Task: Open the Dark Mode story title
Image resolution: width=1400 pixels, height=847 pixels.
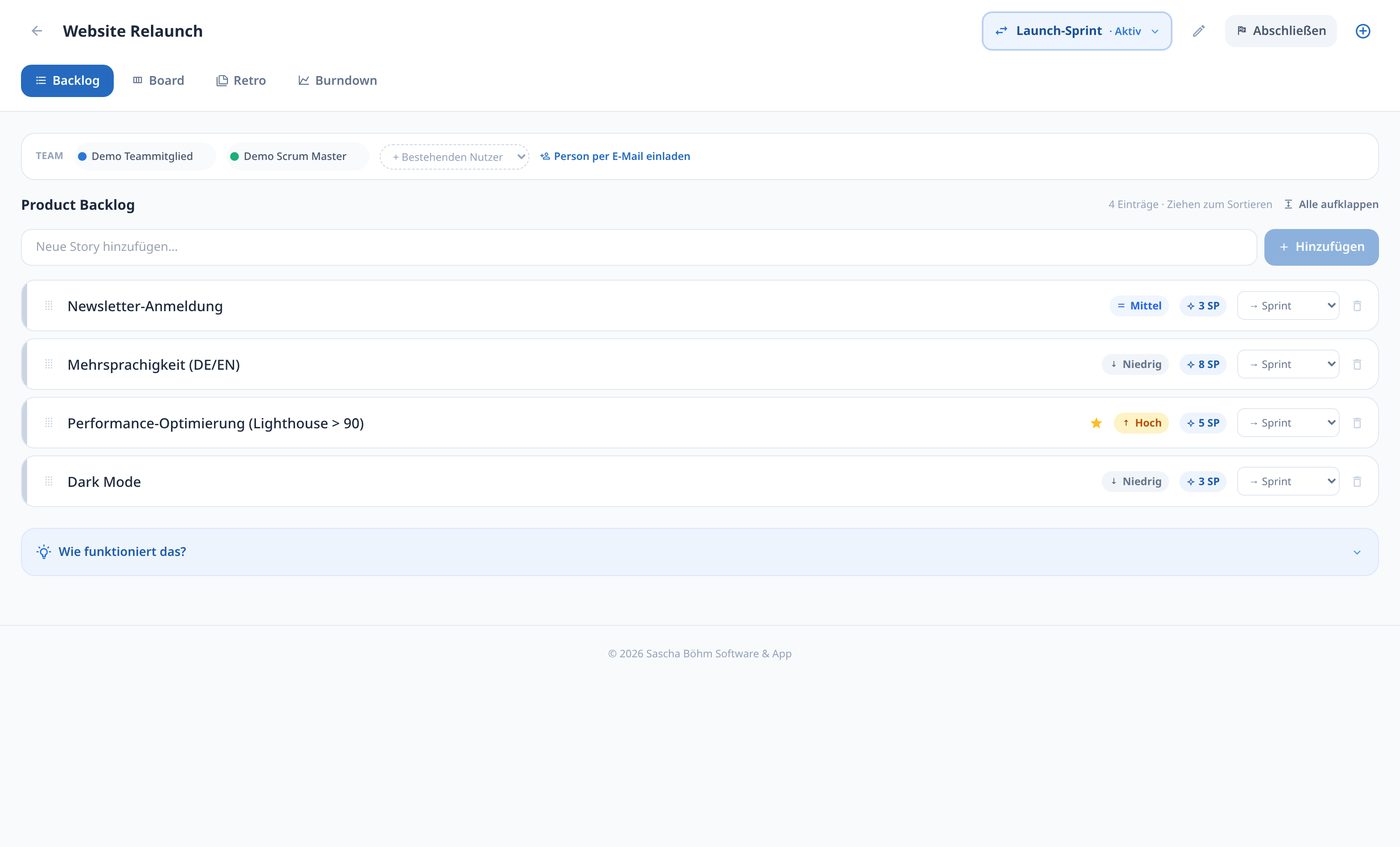Action: (104, 482)
